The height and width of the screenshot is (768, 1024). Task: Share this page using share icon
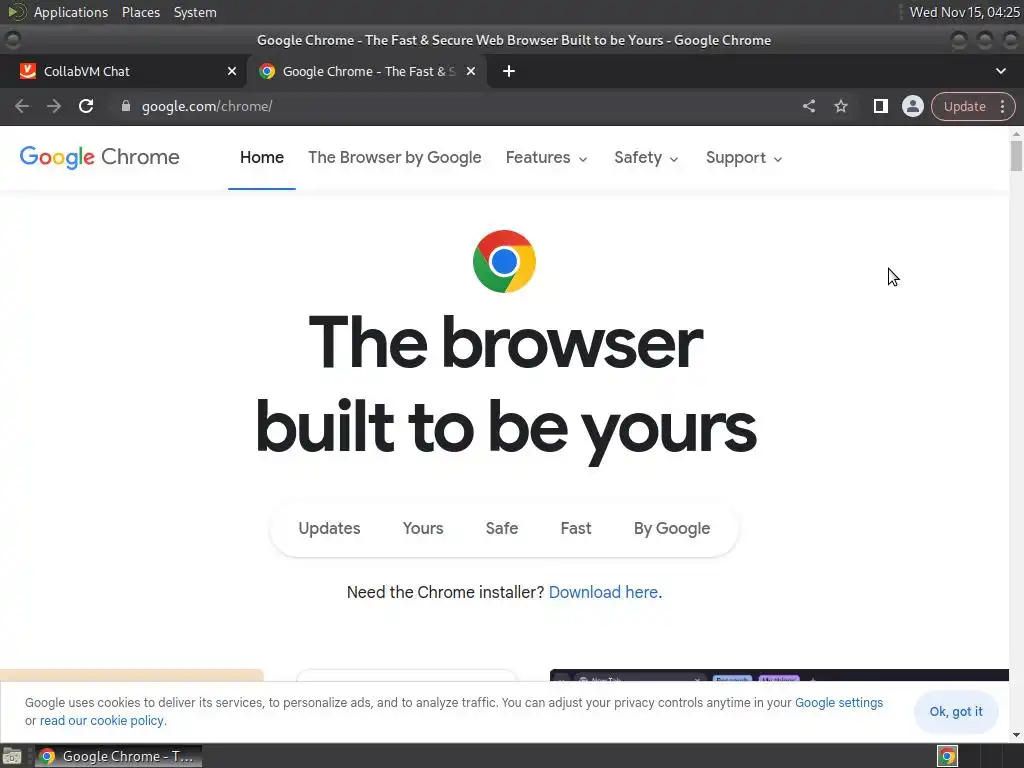click(x=808, y=106)
